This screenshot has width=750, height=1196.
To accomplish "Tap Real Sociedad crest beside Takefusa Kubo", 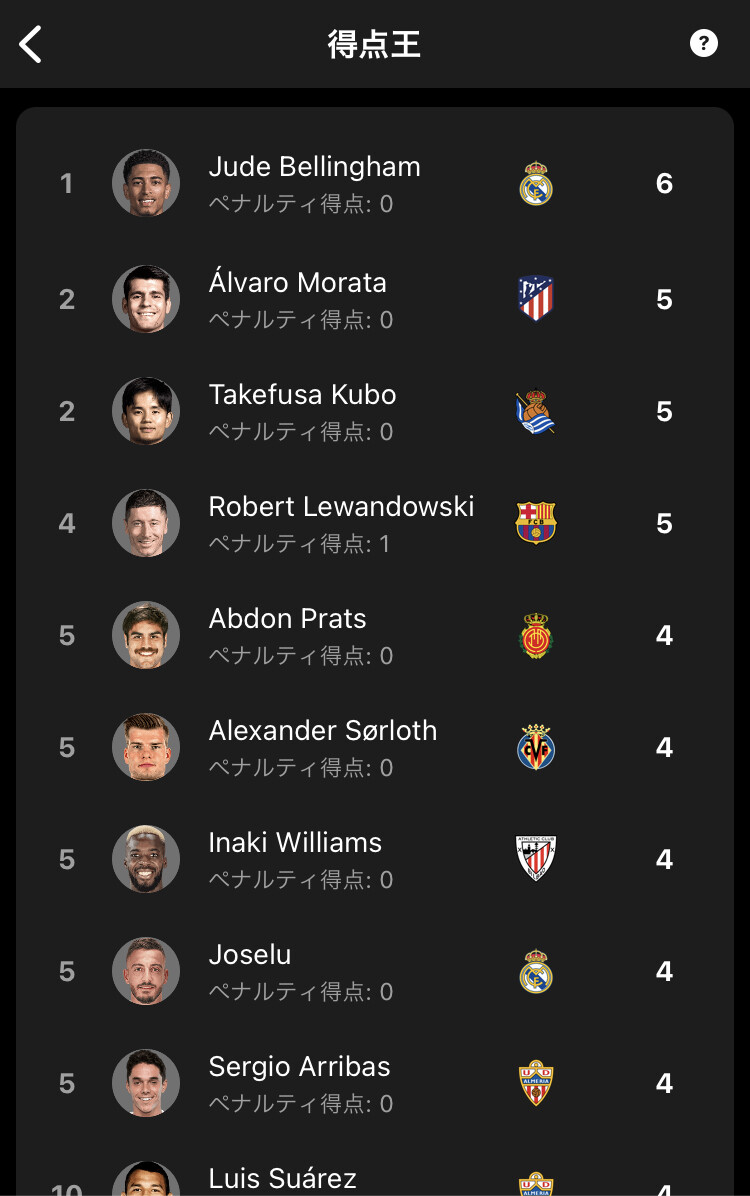I will (536, 412).
